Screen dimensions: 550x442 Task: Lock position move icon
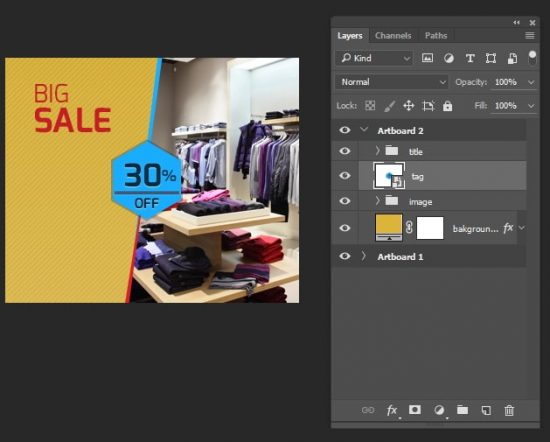pos(409,106)
